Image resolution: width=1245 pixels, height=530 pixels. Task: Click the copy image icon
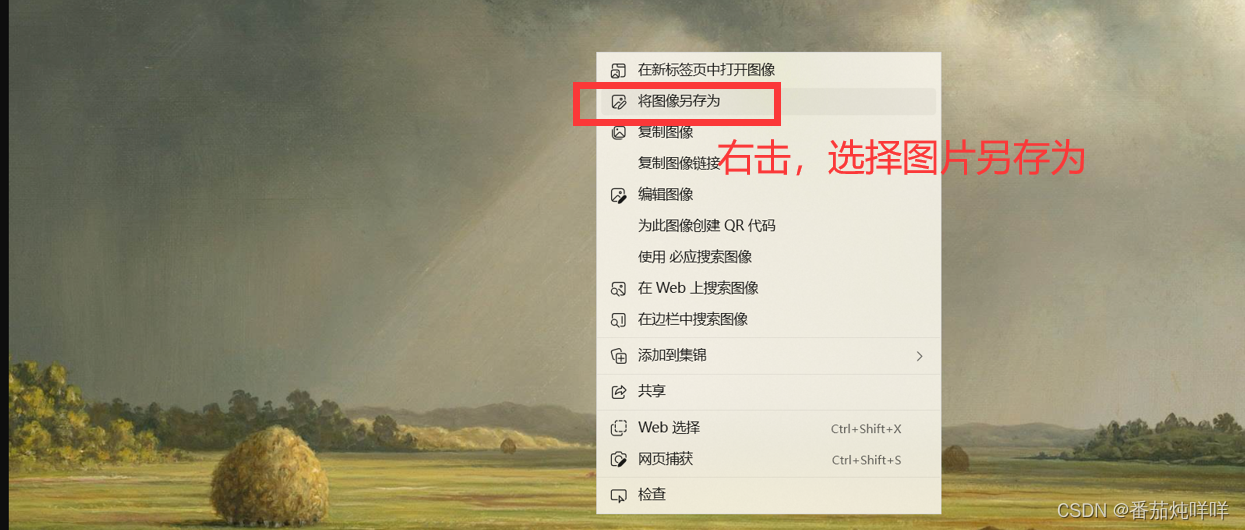tap(618, 132)
